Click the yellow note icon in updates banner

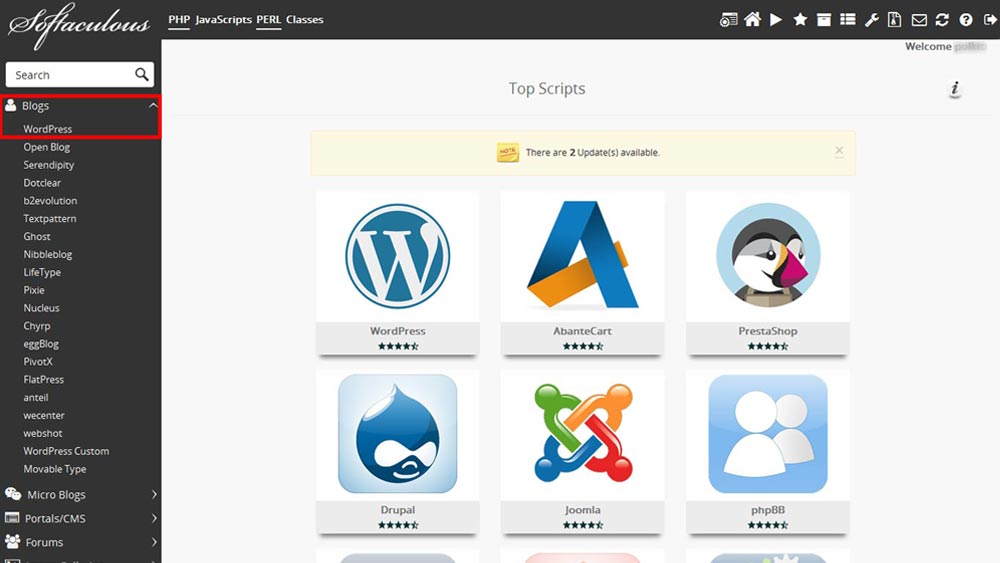[508, 152]
